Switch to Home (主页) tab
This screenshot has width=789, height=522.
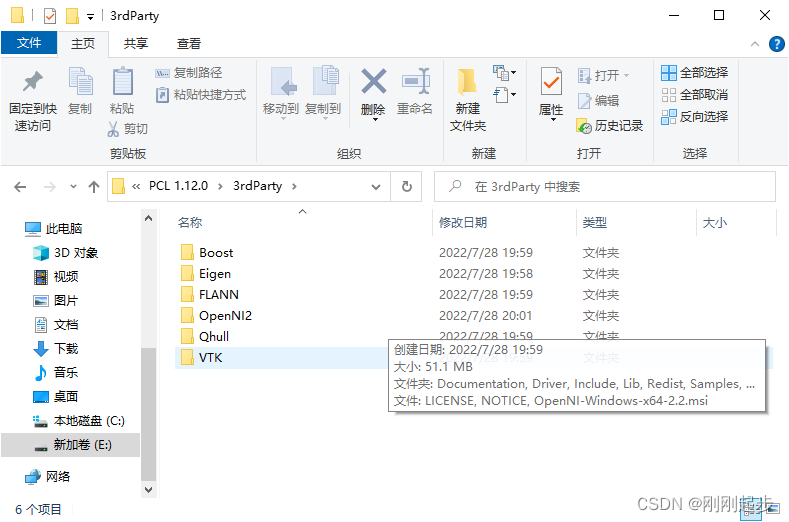[83, 44]
